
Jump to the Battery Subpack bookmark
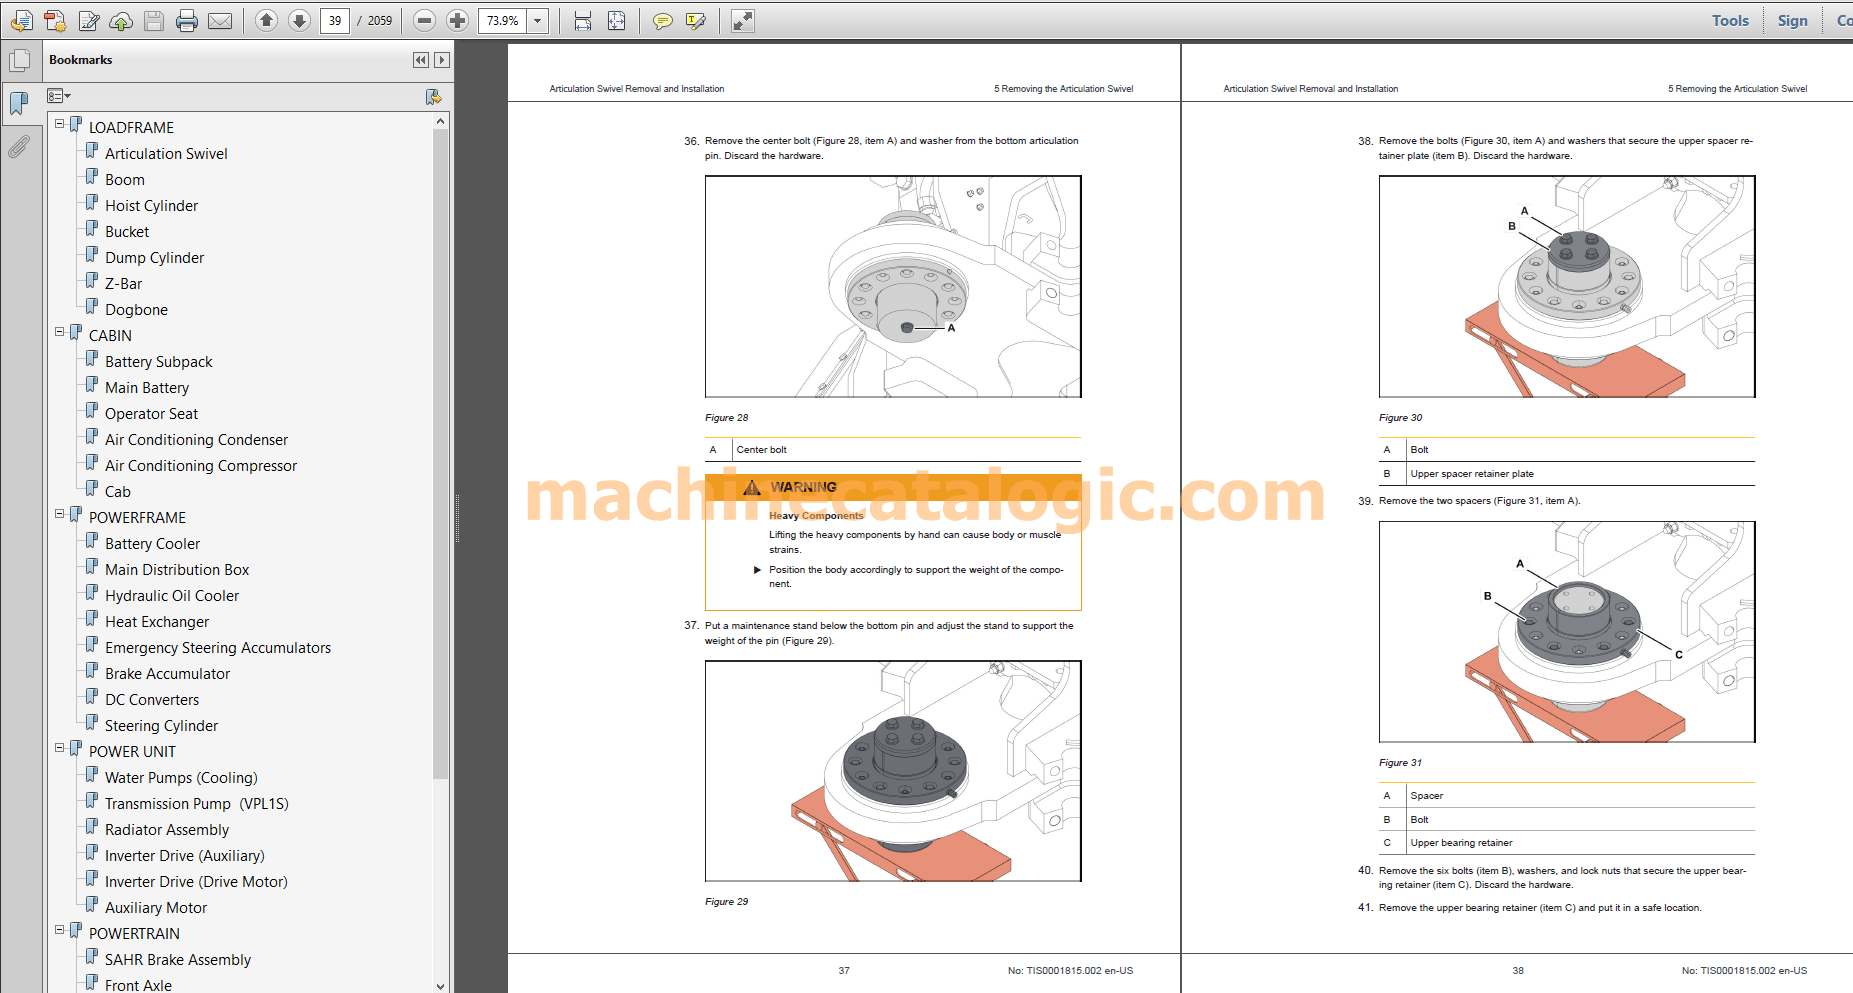(x=159, y=362)
